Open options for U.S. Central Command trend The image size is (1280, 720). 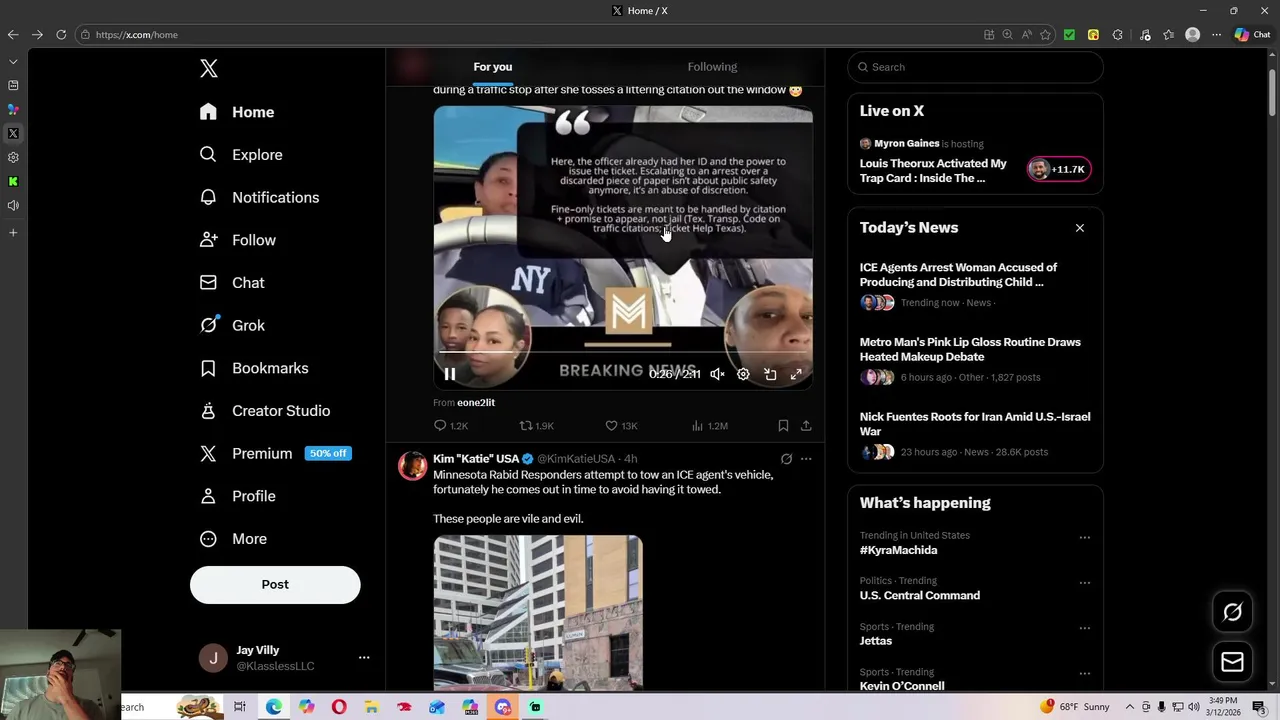click(1084, 583)
